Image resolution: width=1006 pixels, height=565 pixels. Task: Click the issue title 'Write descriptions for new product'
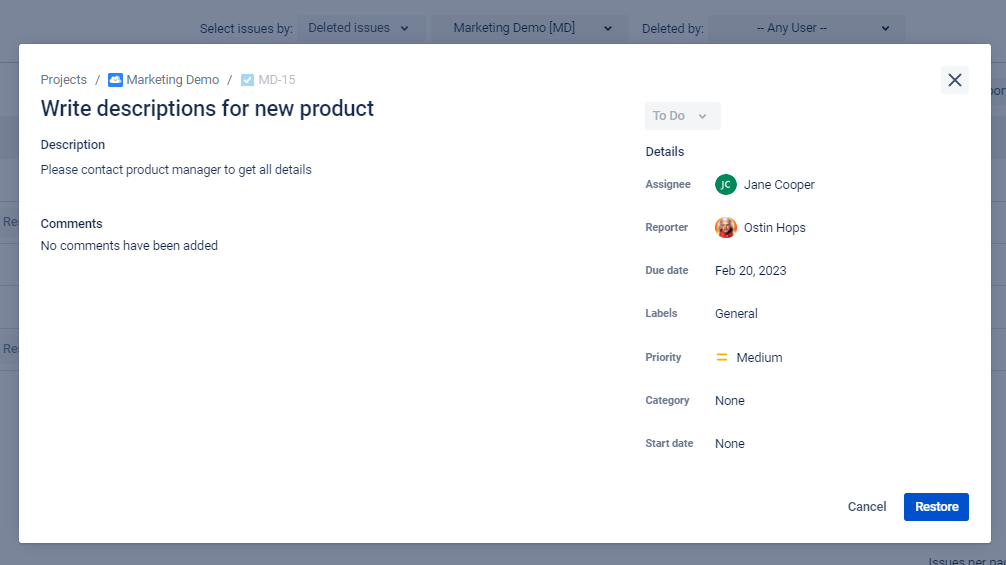pyautogui.click(x=207, y=108)
